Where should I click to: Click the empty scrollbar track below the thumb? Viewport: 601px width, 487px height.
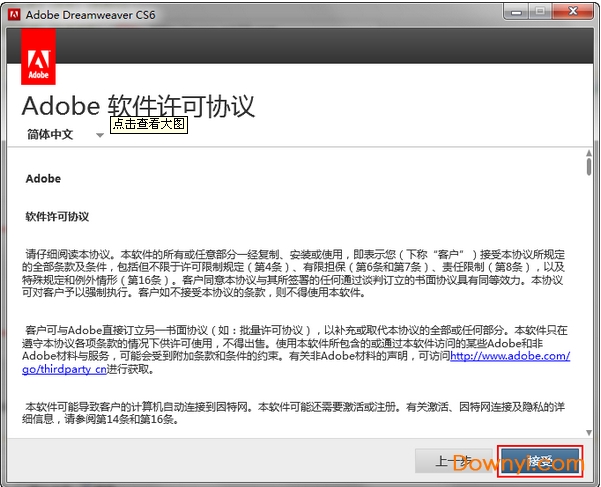pos(587,300)
